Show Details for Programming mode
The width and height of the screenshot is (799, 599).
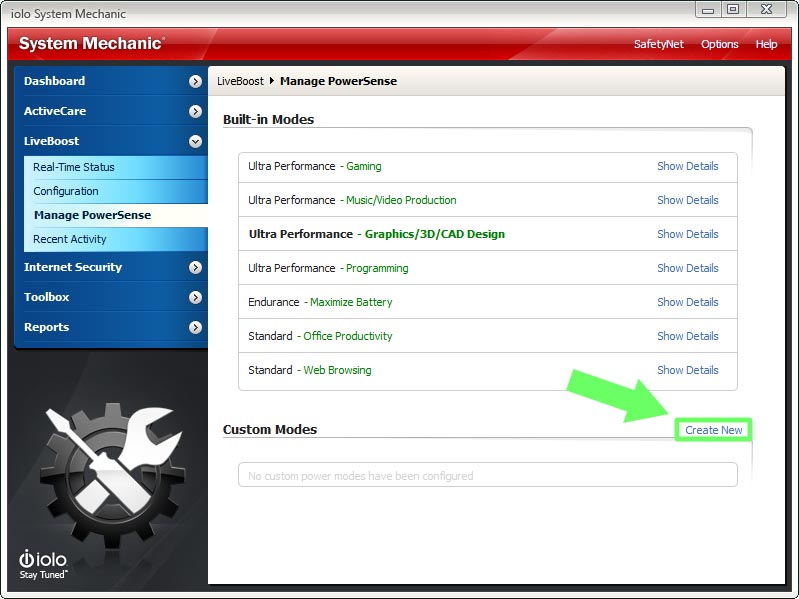687,268
